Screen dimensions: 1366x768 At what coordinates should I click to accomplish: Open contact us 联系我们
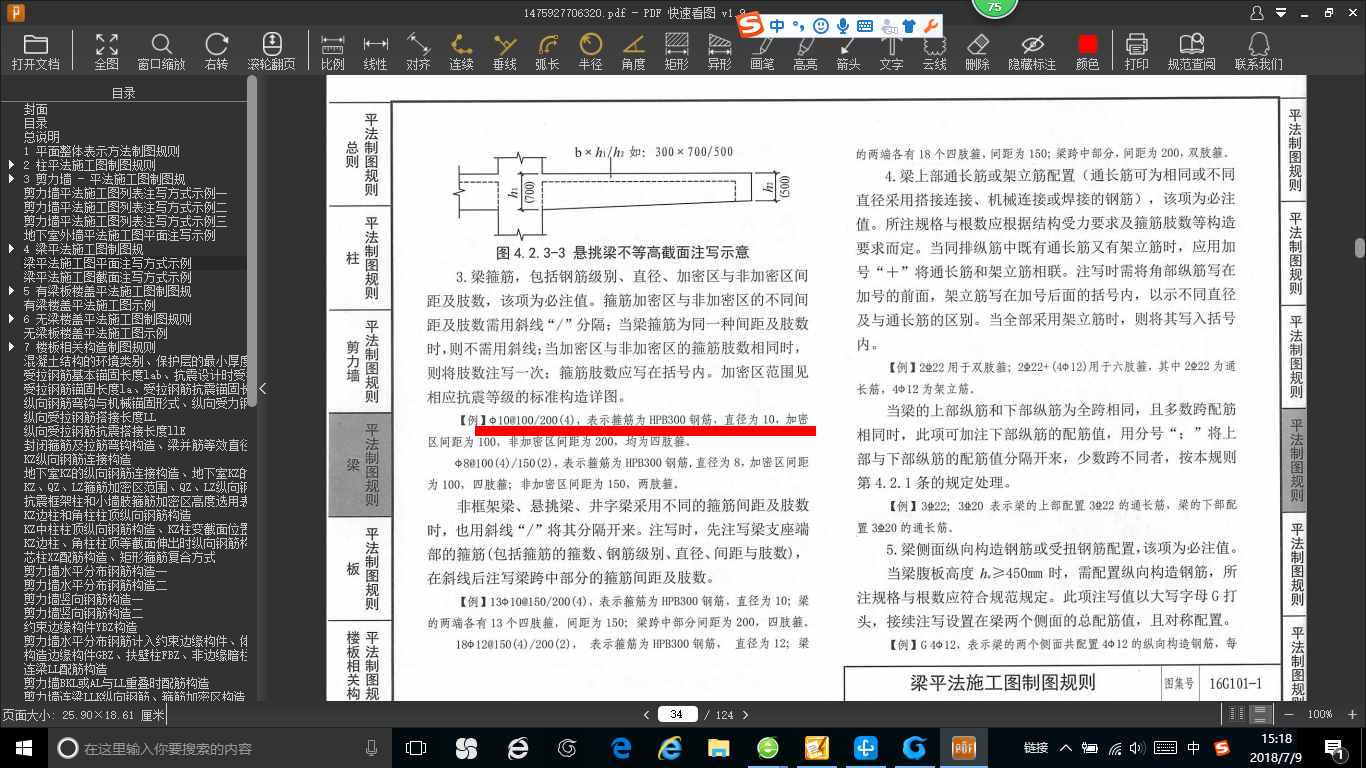(1258, 52)
